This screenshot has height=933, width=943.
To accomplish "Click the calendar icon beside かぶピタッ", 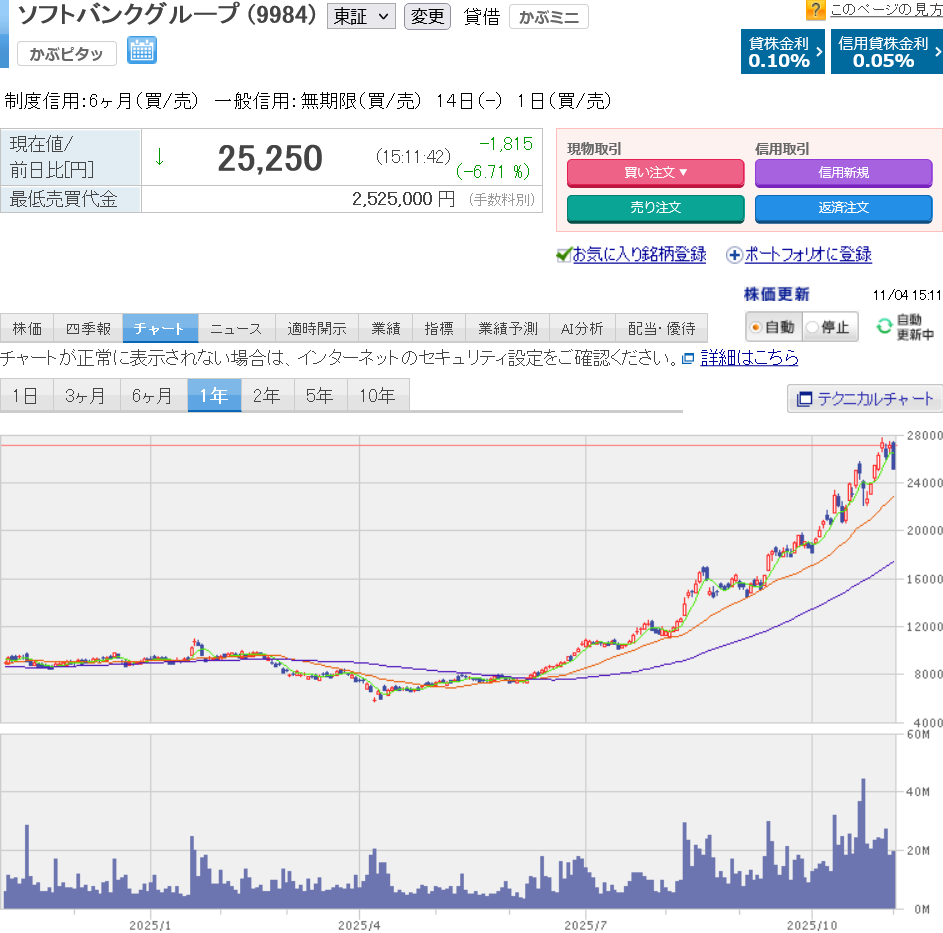I will coord(142,51).
